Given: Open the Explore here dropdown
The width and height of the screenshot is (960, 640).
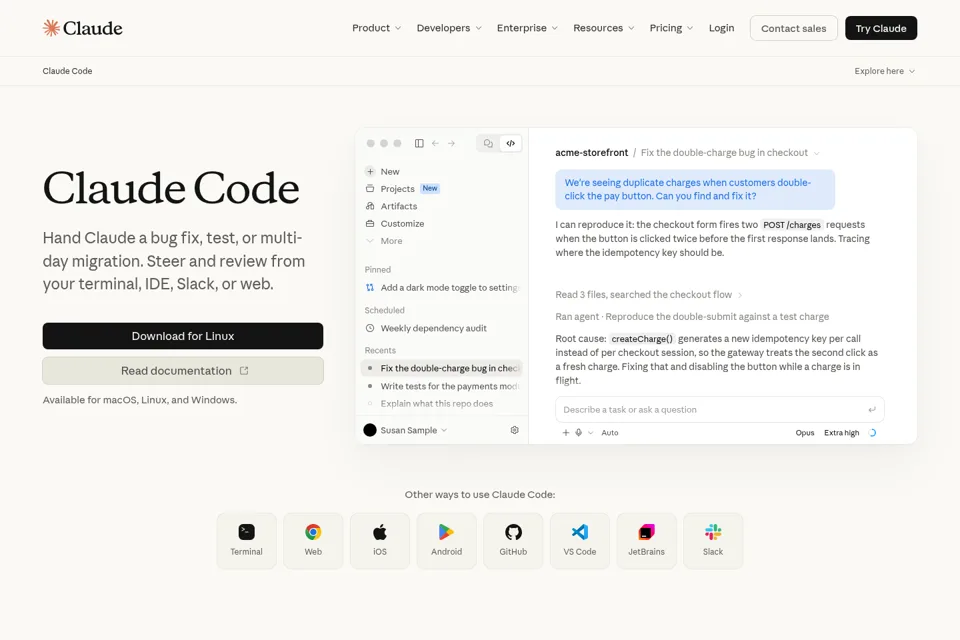Looking at the screenshot, I should (x=885, y=71).
